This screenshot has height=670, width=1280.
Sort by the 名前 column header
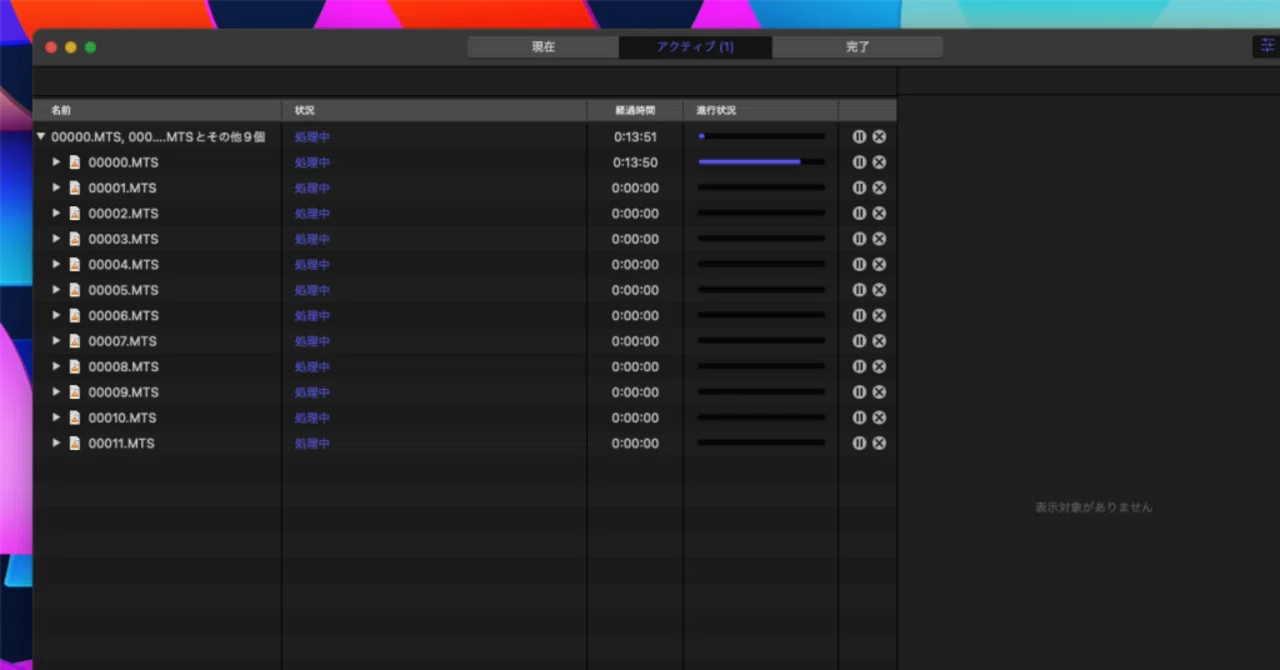[157, 110]
